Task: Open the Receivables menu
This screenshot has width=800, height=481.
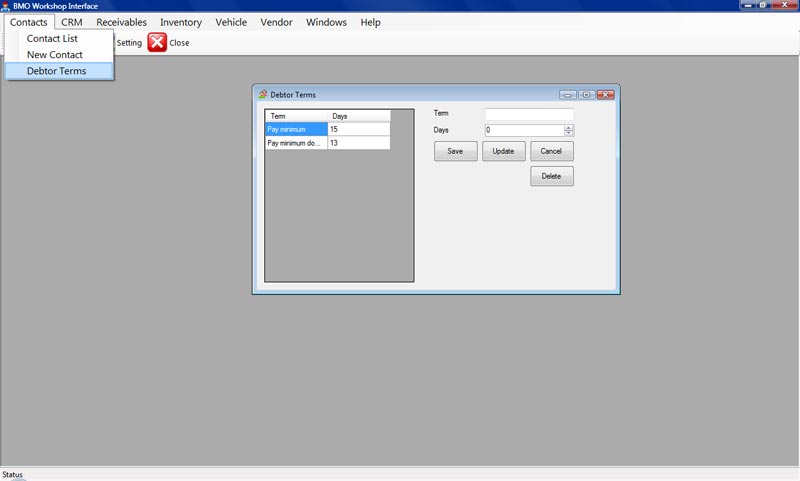Action: point(121,22)
